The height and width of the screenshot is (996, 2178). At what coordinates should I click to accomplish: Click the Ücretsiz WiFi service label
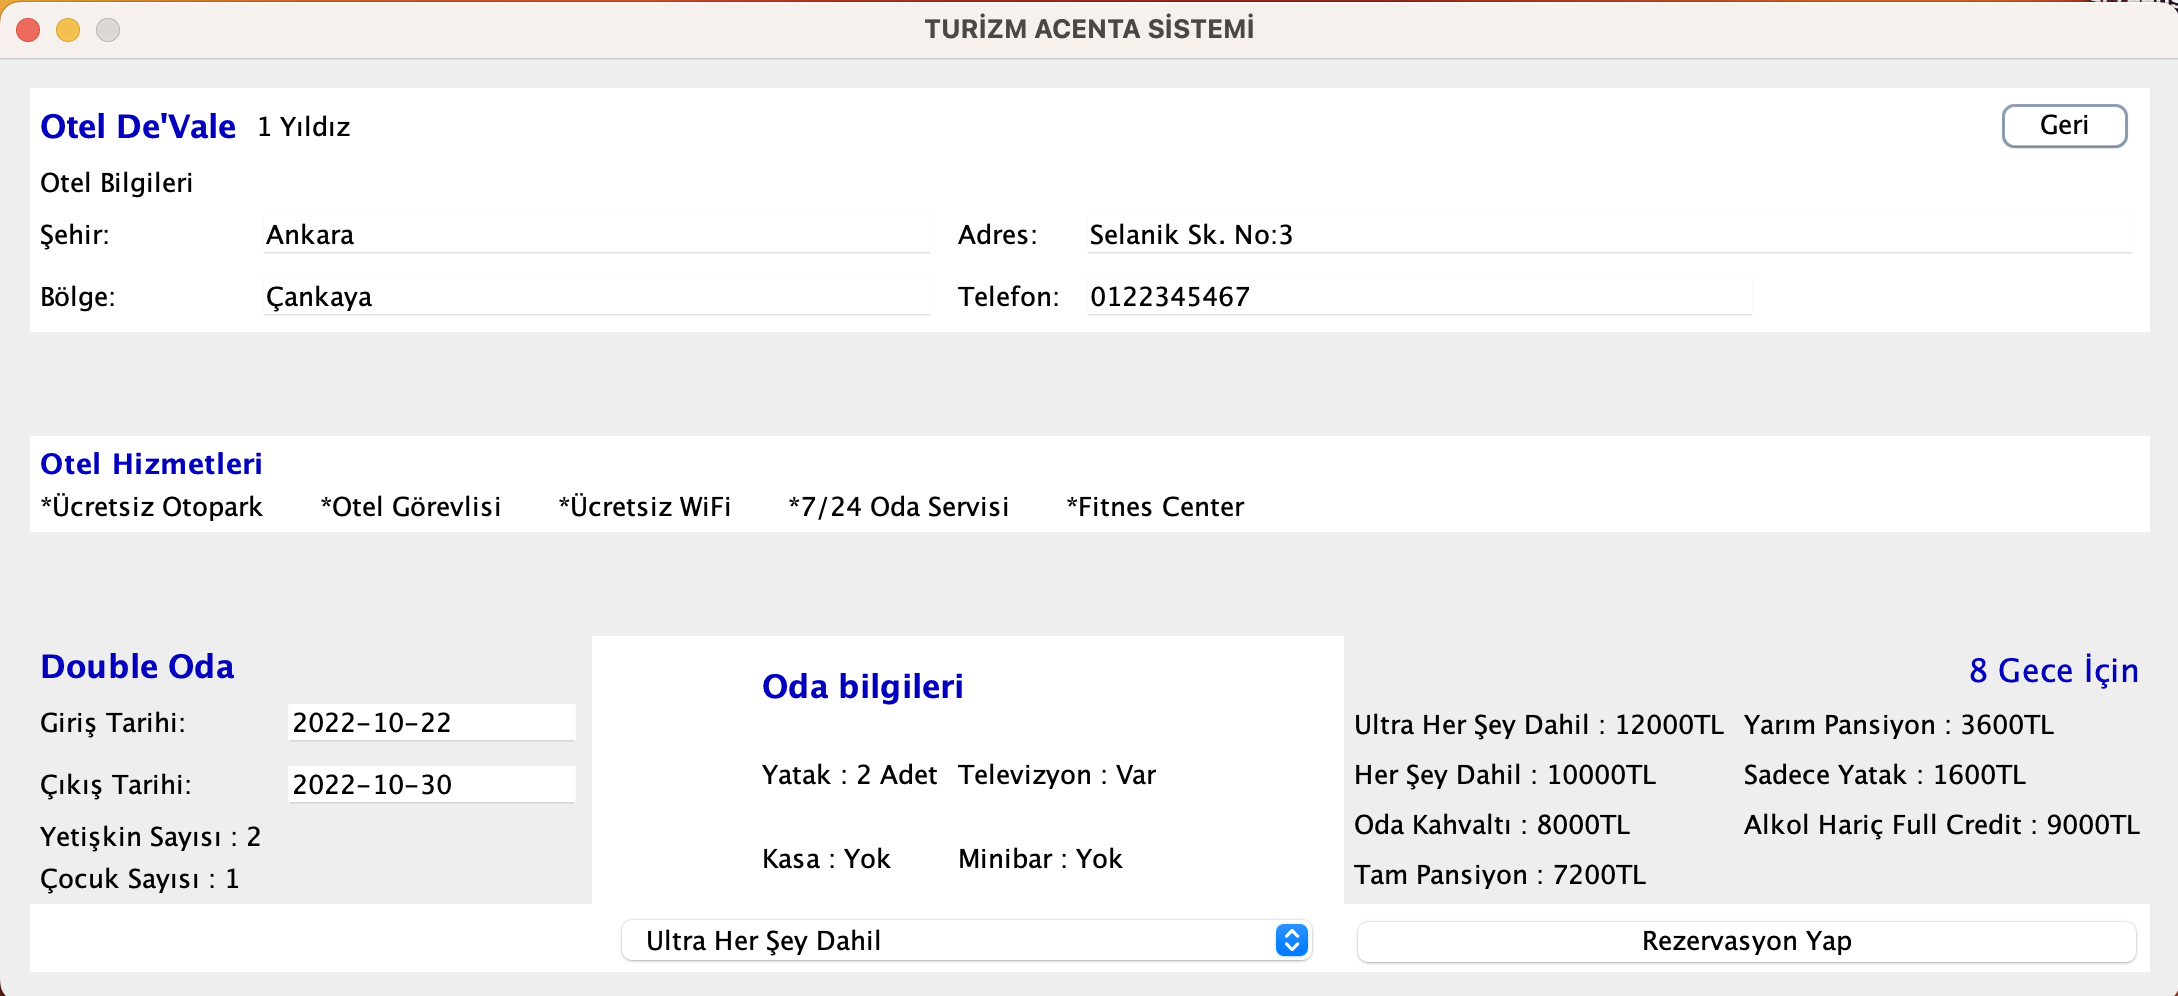pyautogui.click(x=644, y=506)
